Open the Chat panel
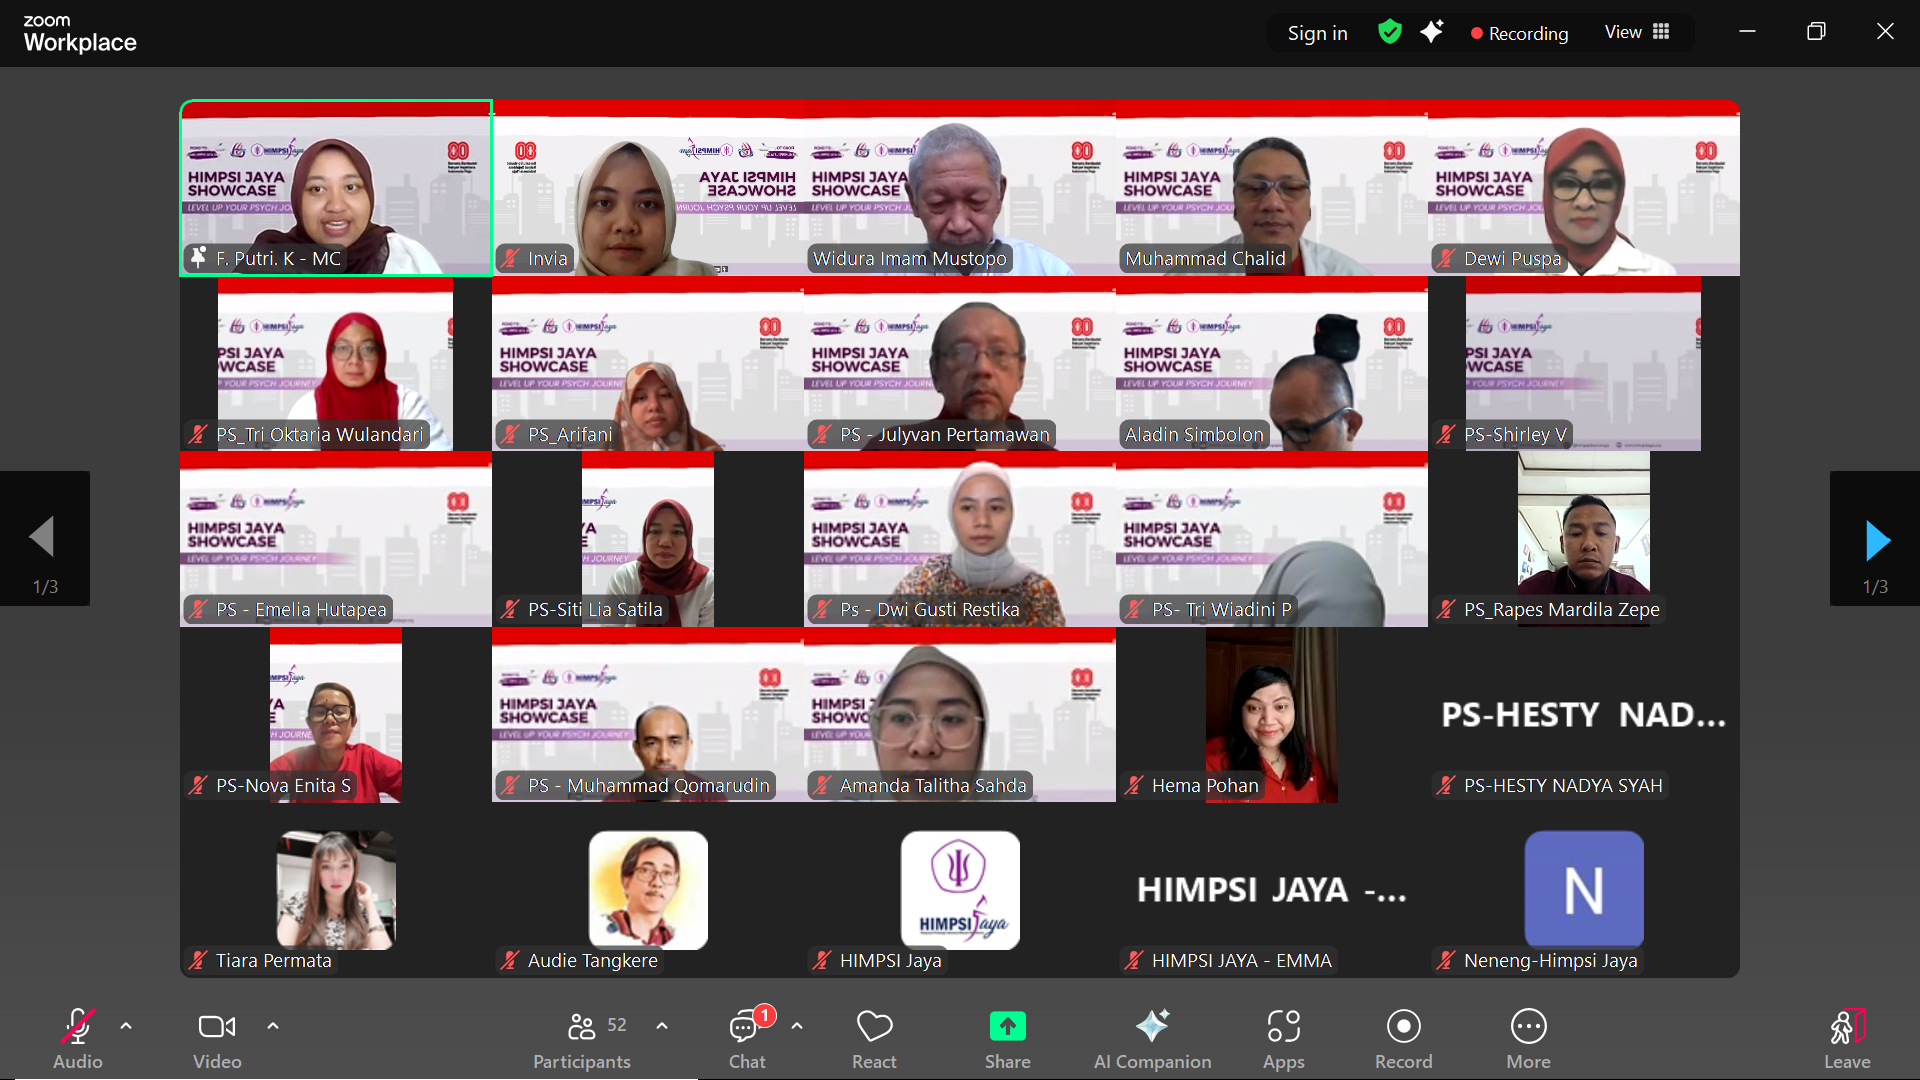This screenshot has height=1080, width=1920. pos(748,1039)
